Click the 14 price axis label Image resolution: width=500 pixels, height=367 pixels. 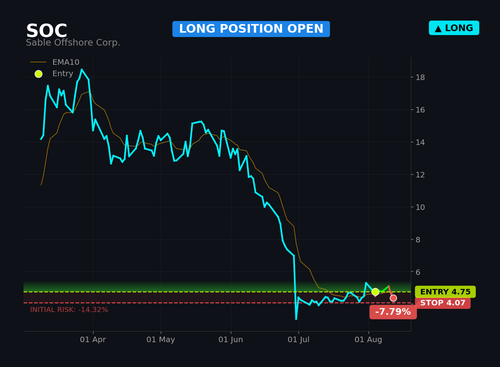point(420,142)
